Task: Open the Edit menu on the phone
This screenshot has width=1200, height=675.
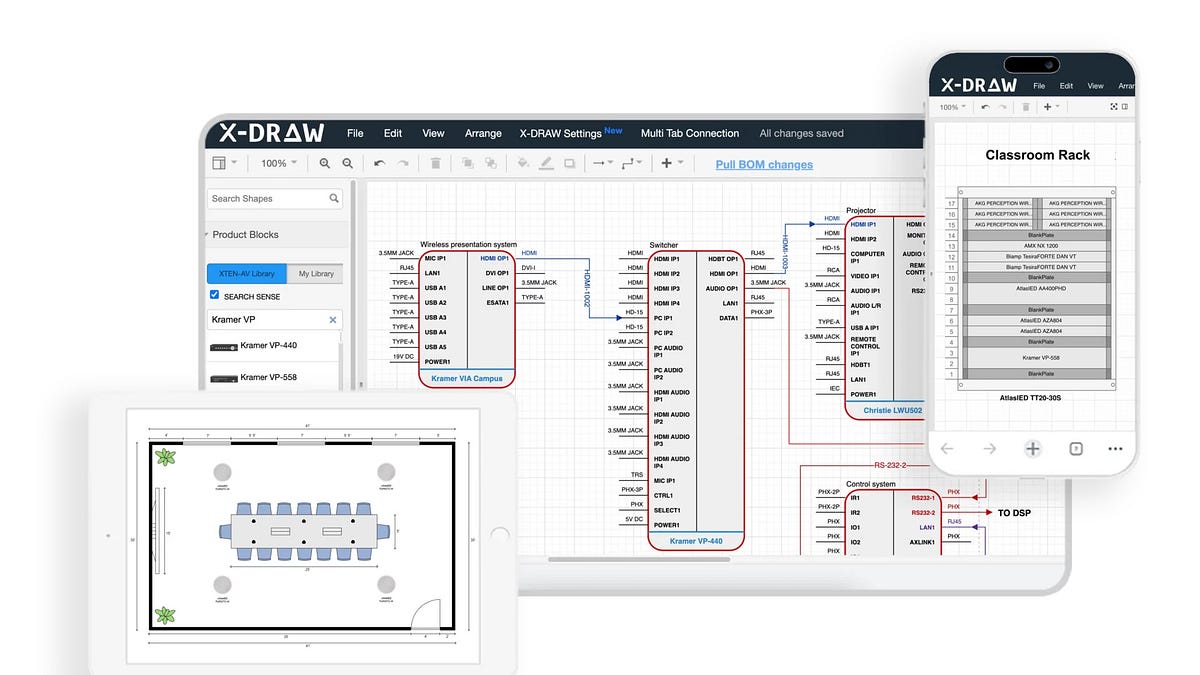Action: click(1067, 86)
